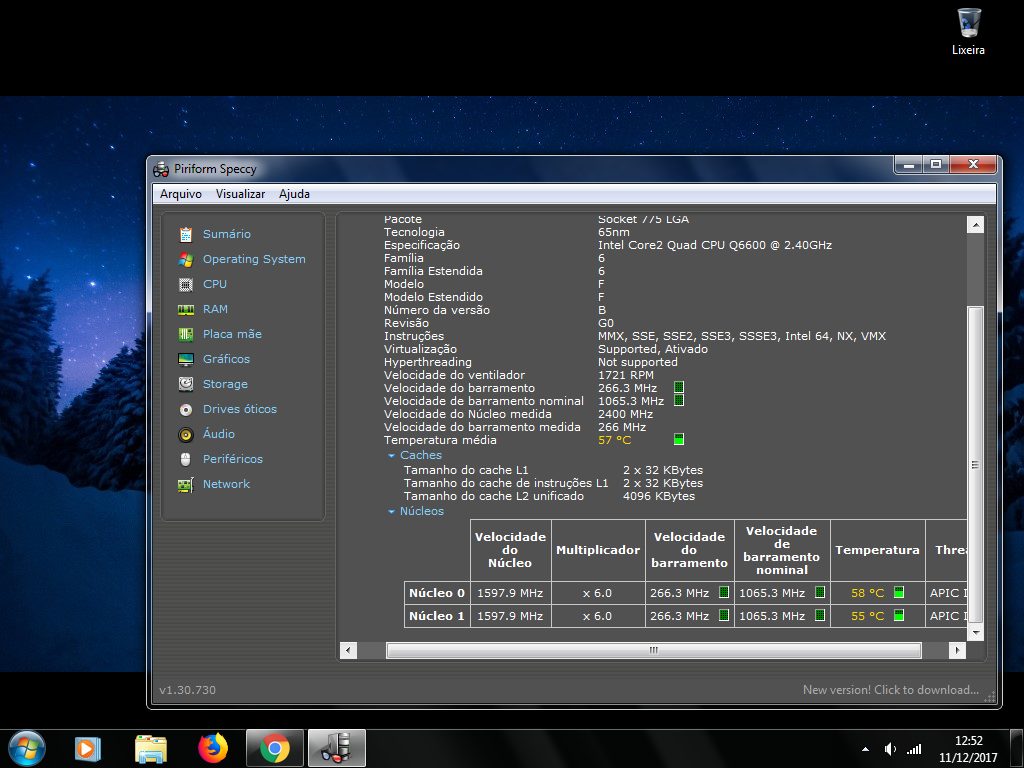Image resolution: width=1024 pixels, height=768 pixels.
Task: Select the Núcleo 0 row header
Action: [x=437, y=593]
